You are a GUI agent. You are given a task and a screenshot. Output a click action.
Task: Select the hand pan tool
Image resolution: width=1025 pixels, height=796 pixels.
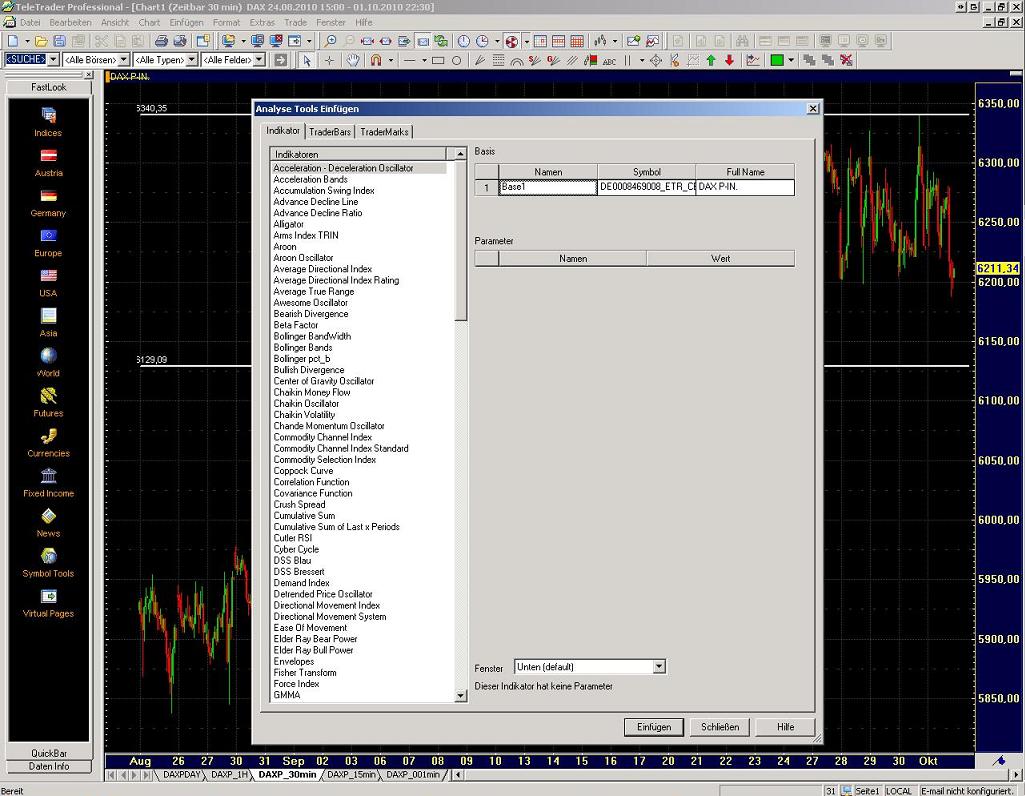[x=353, y=60]
